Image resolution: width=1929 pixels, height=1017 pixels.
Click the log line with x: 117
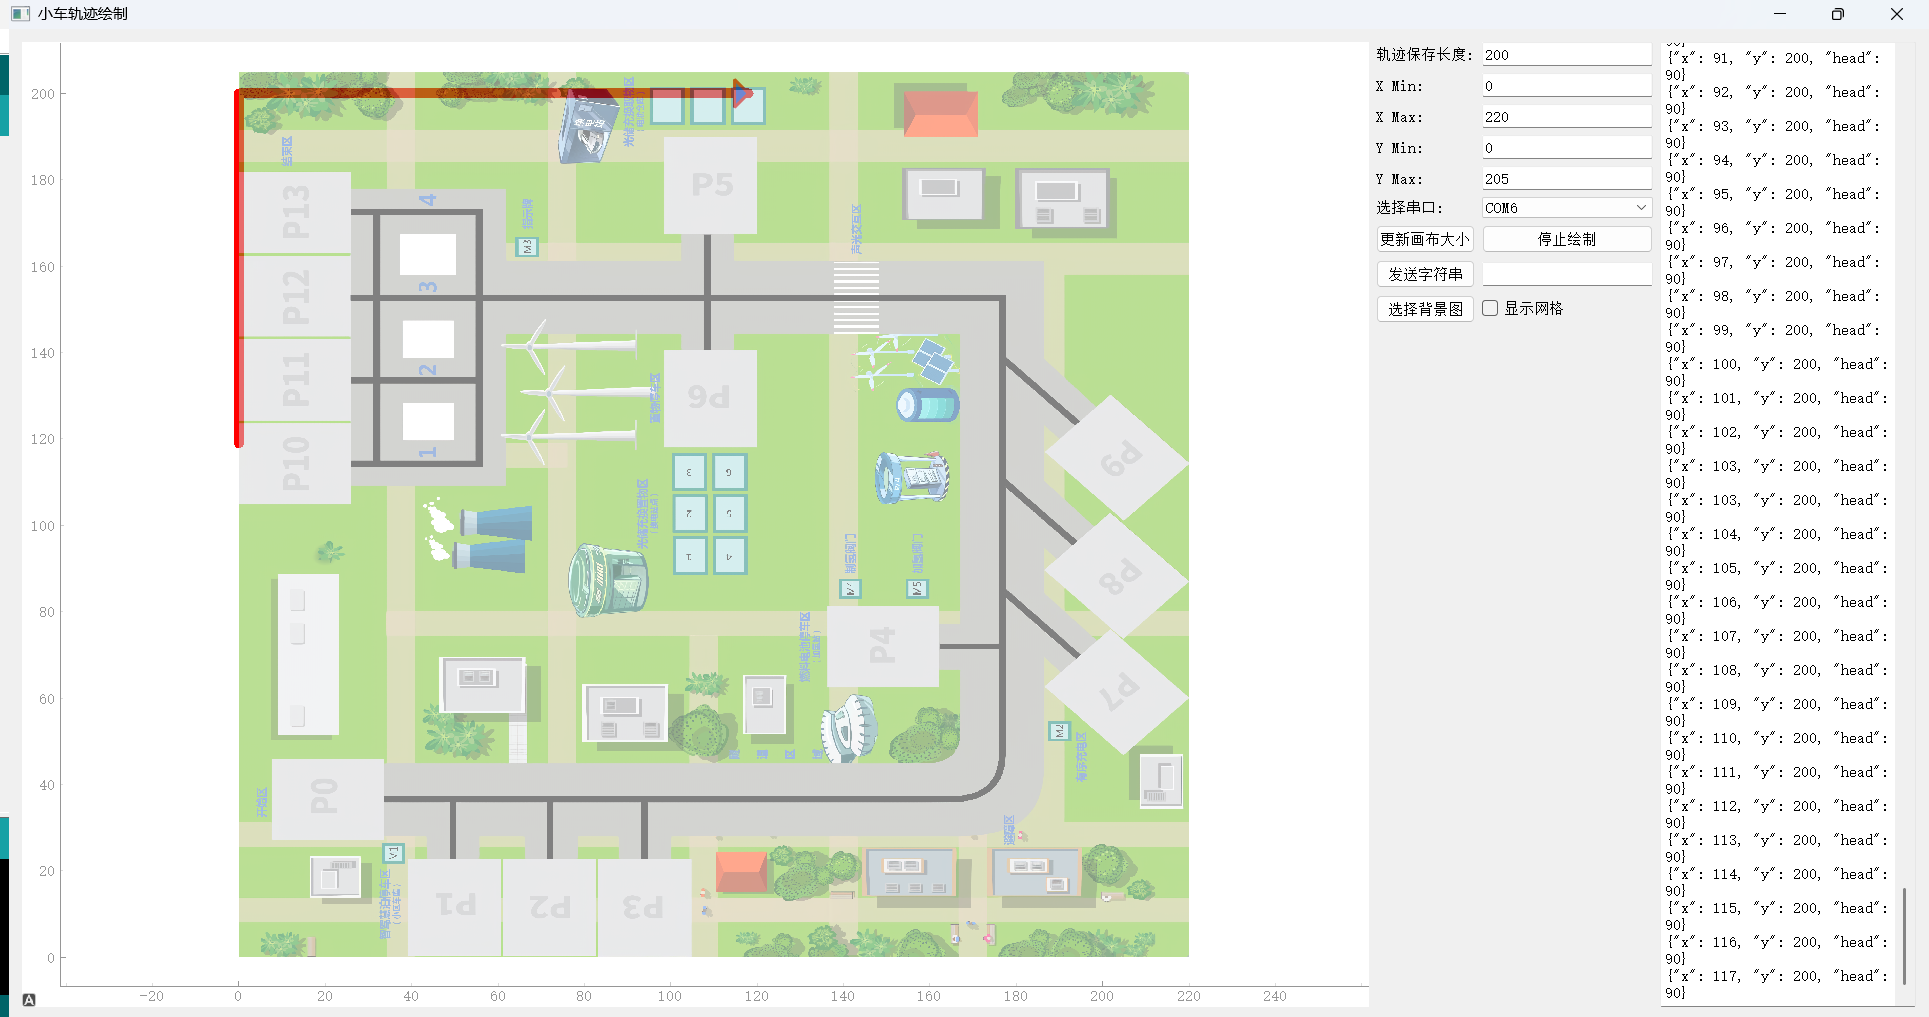(x=1775, y=984)
